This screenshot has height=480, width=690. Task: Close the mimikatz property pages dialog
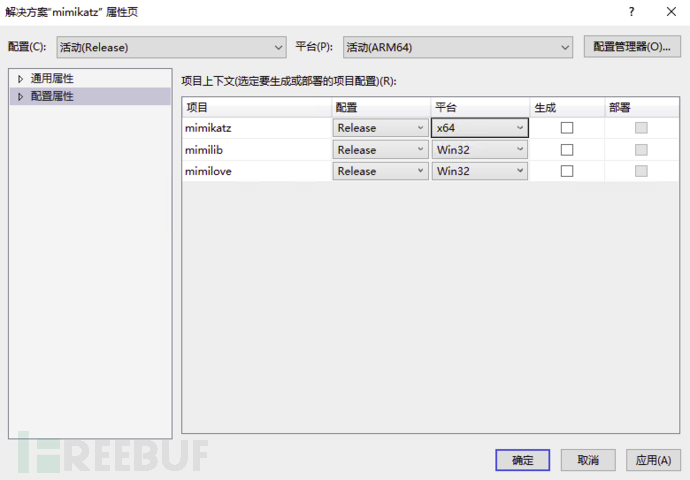671,12
